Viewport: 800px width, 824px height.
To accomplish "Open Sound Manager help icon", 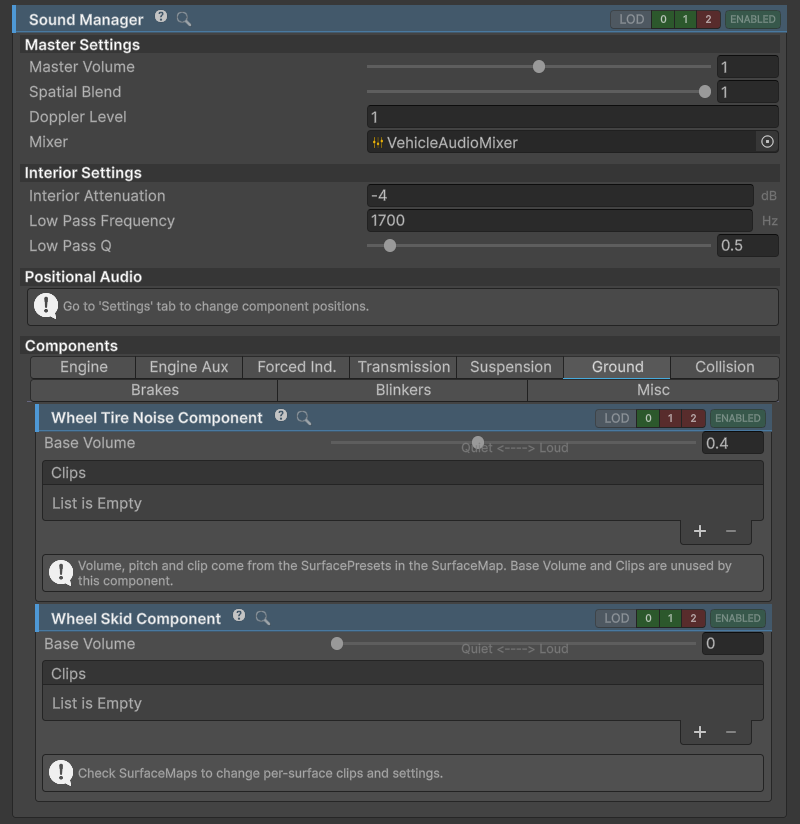I will (161, 17).
